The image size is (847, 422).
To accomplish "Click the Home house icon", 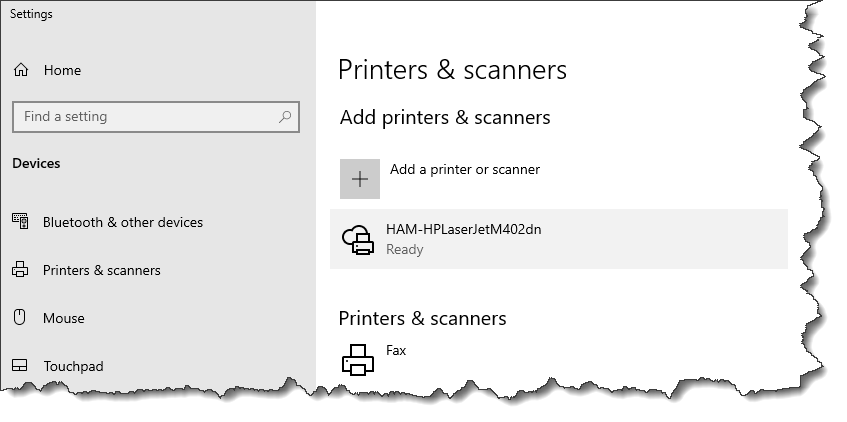I will pos(21,70).
